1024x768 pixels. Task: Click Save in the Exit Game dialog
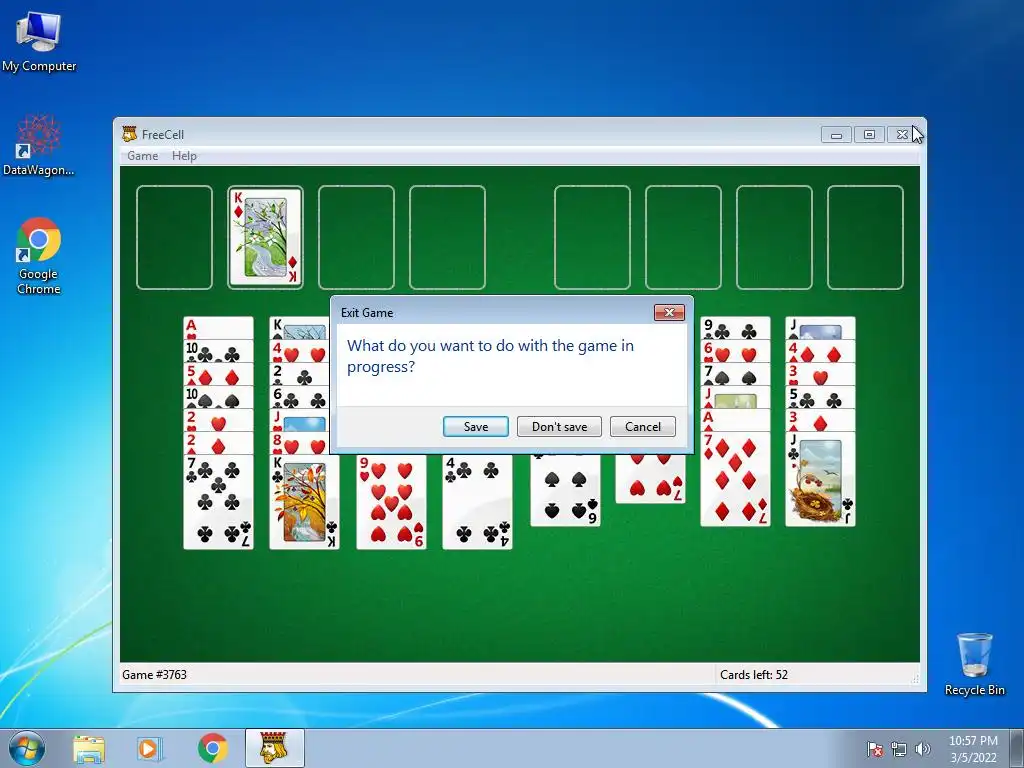475,426
